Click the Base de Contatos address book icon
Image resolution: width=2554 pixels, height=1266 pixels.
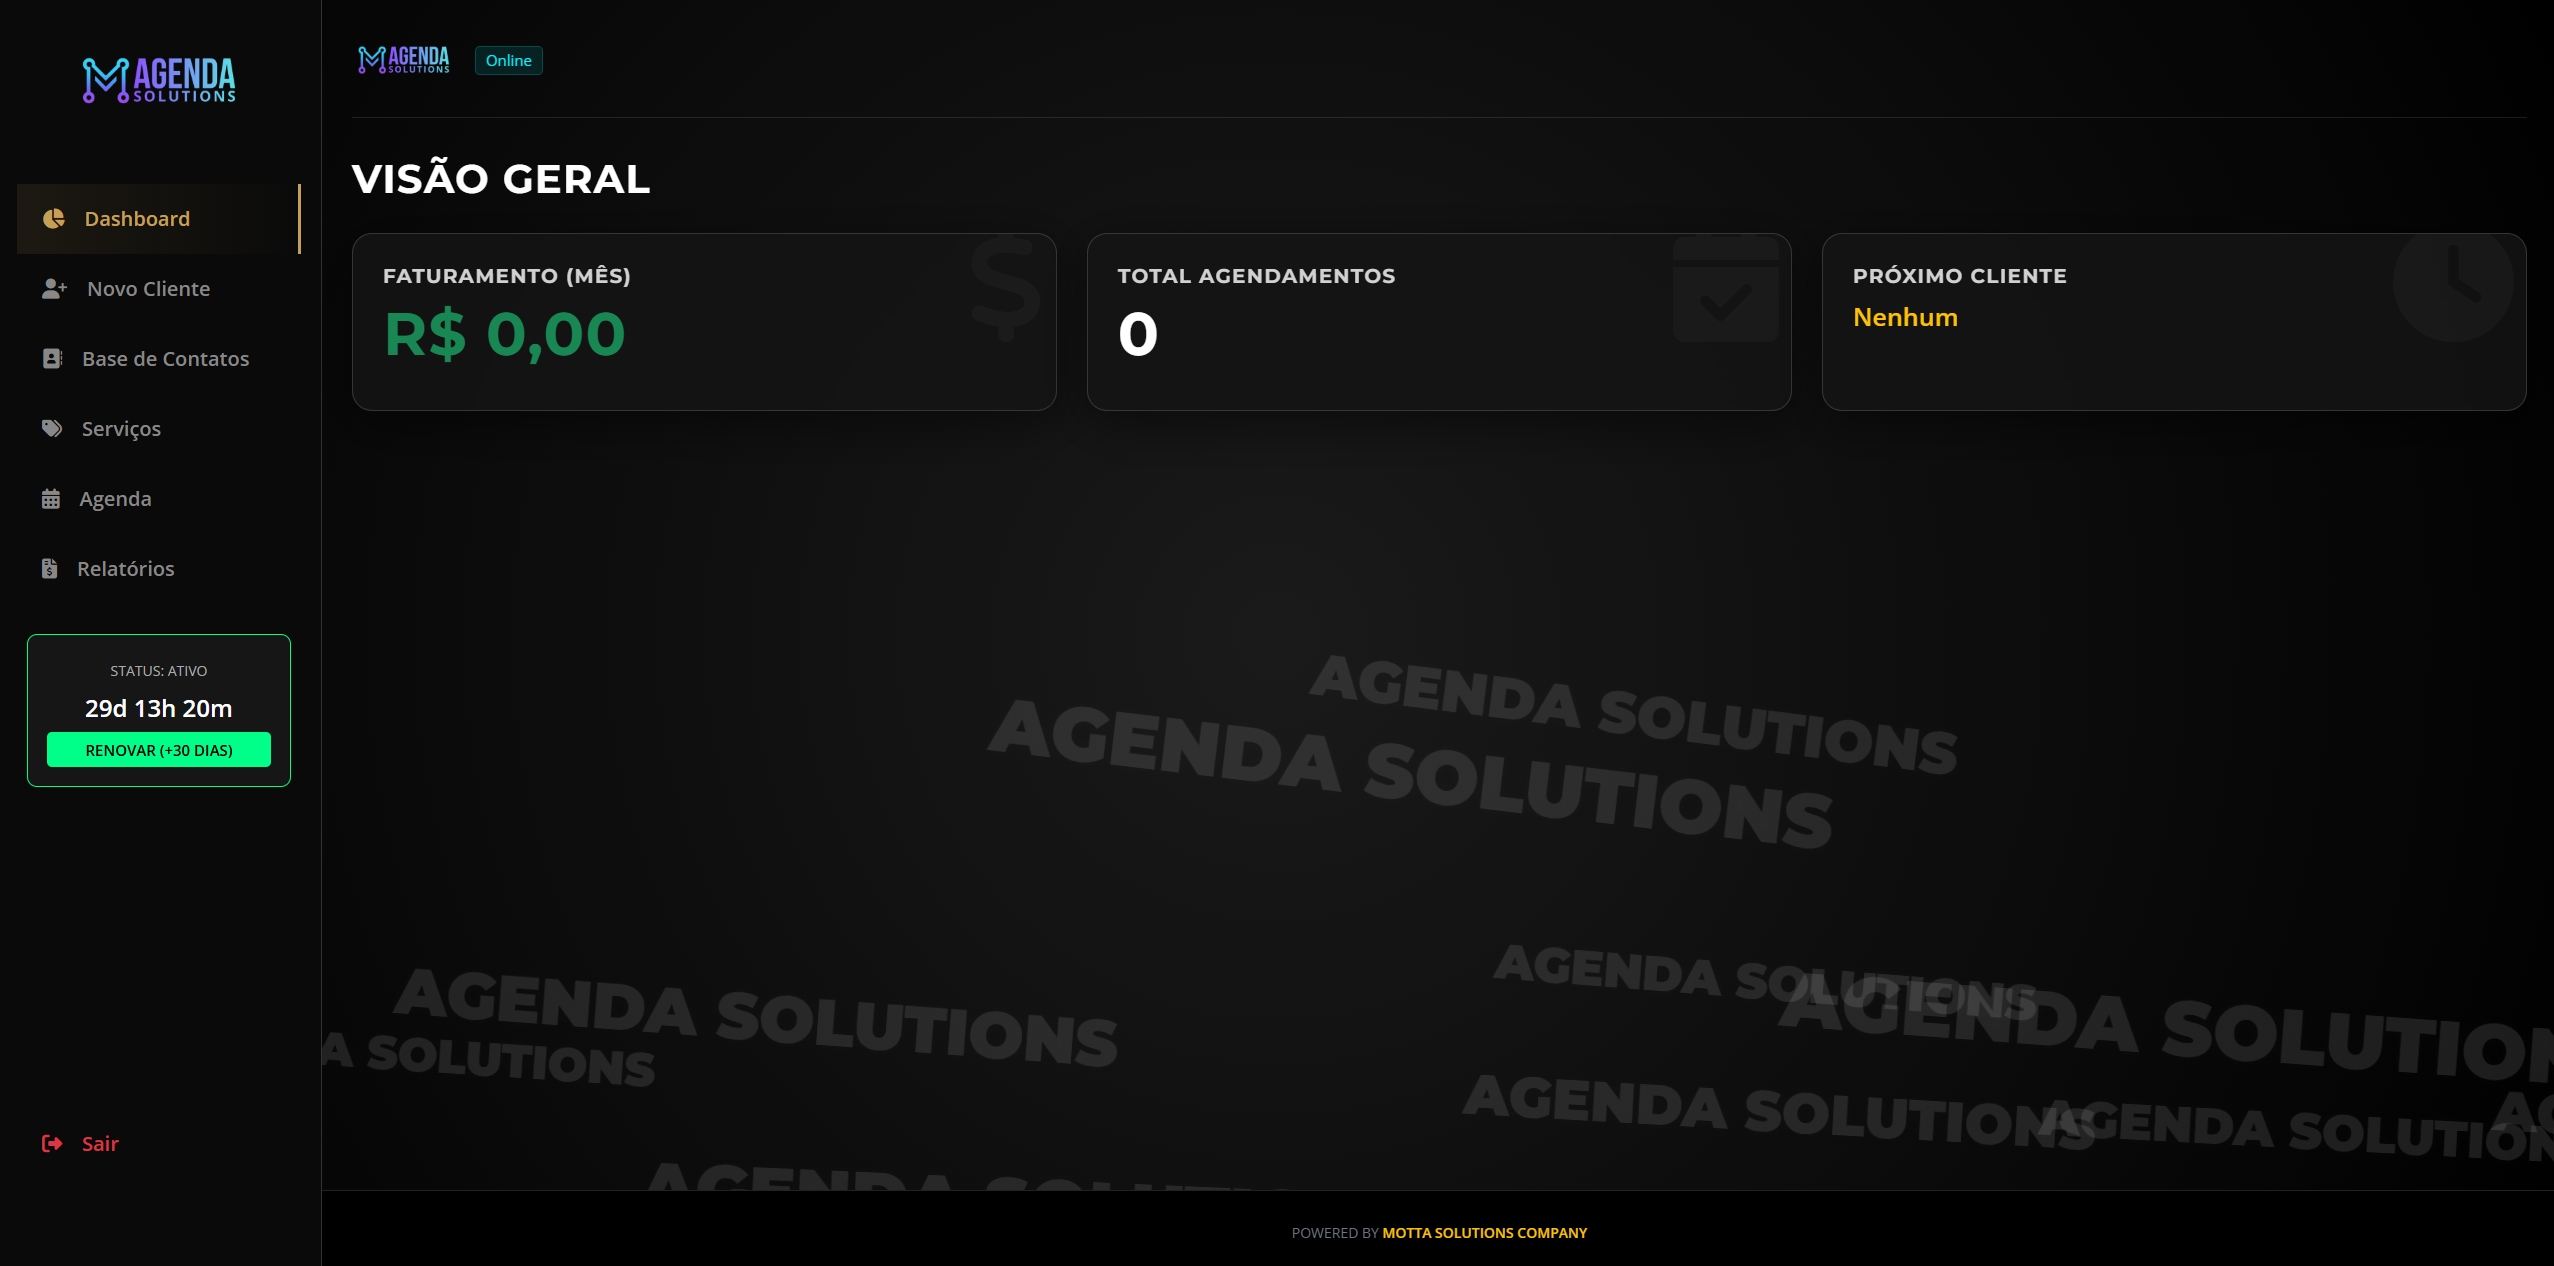tap(52, 359)
